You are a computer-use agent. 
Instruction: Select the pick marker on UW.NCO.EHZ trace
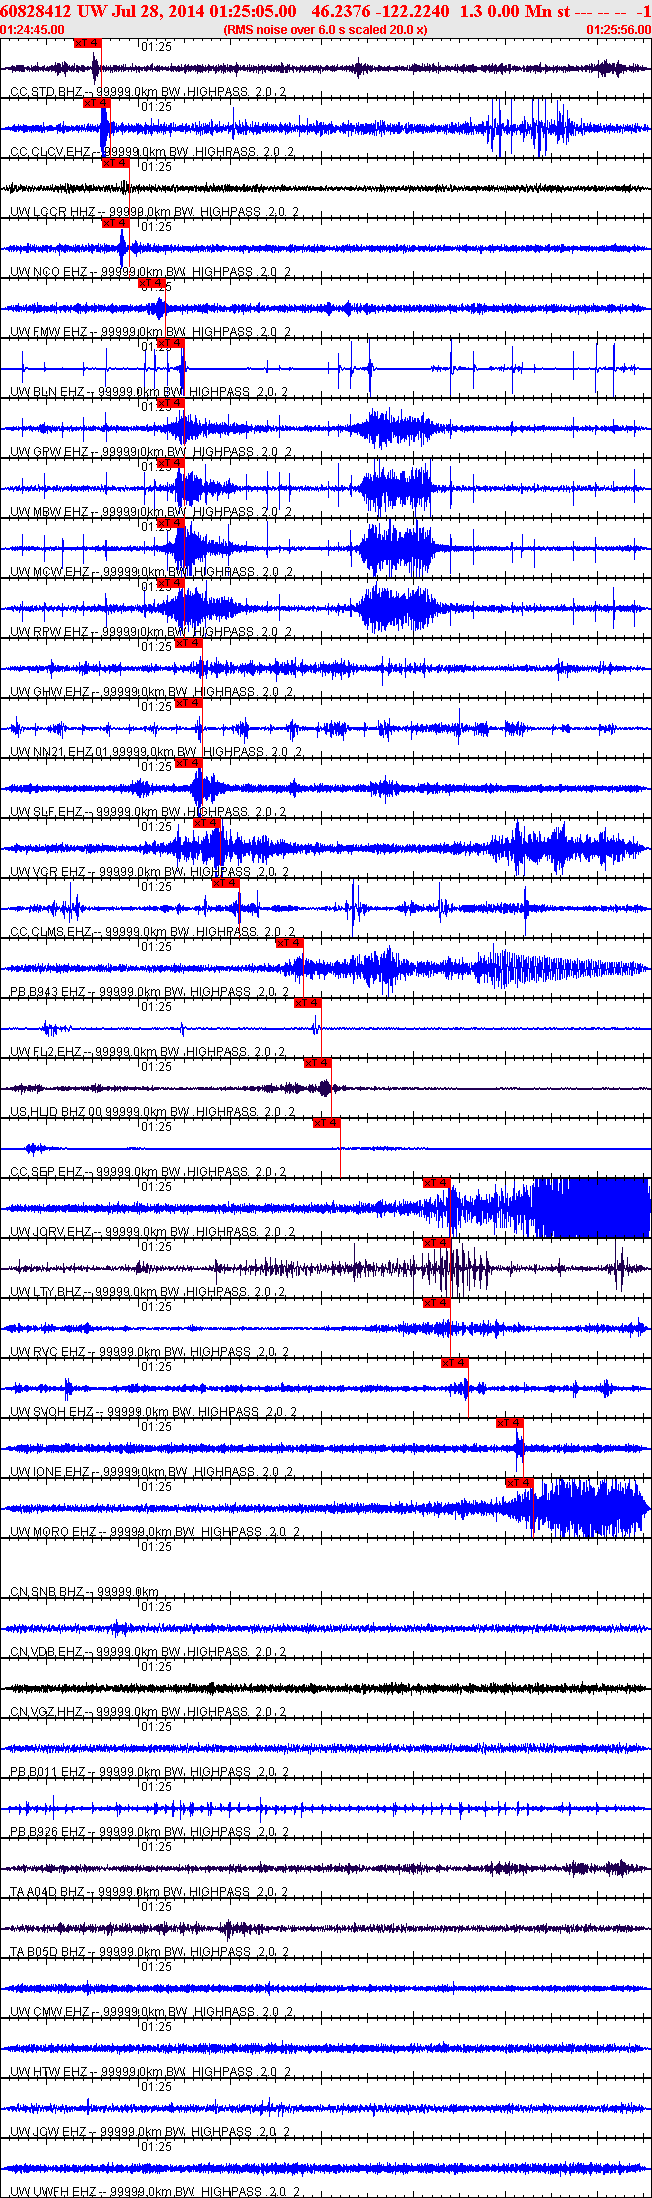tap(116, 223)
